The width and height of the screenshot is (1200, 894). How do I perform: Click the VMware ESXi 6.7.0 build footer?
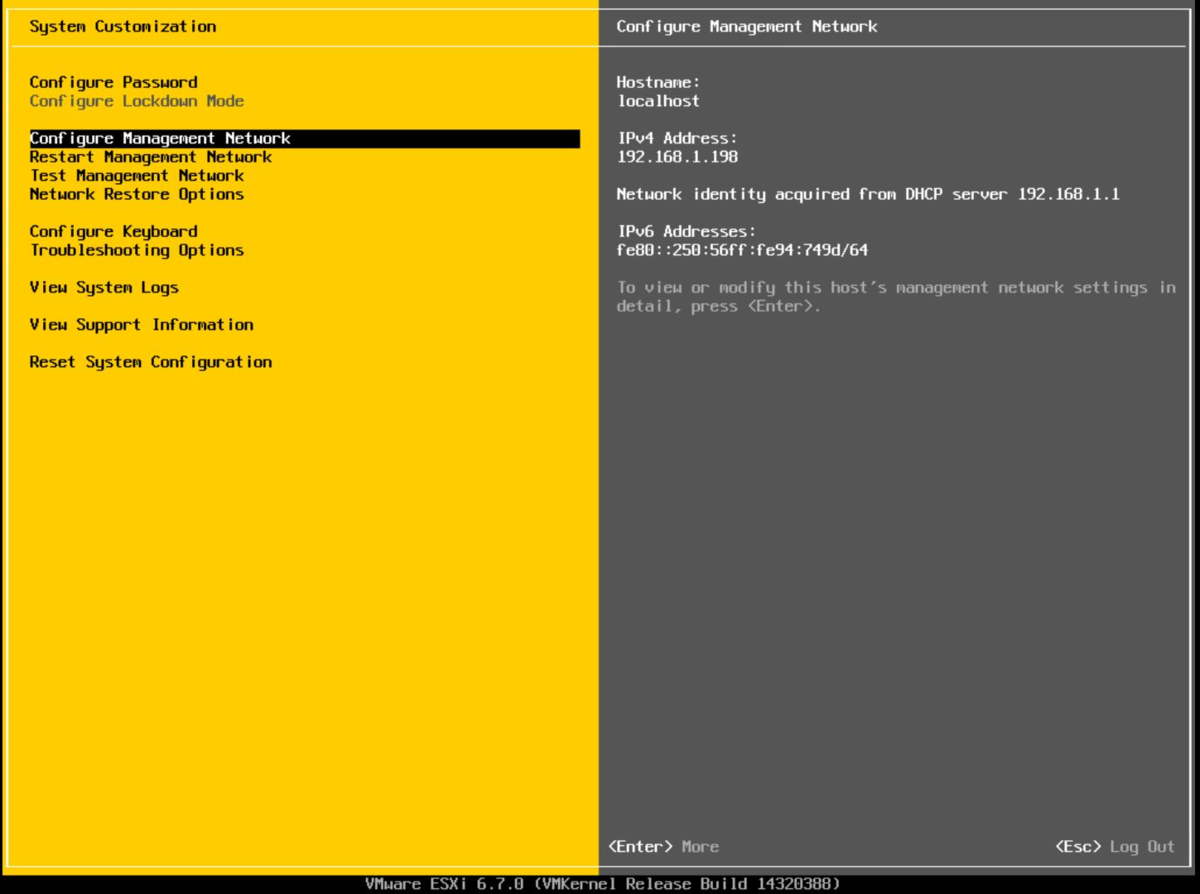[x=603, y=884]
